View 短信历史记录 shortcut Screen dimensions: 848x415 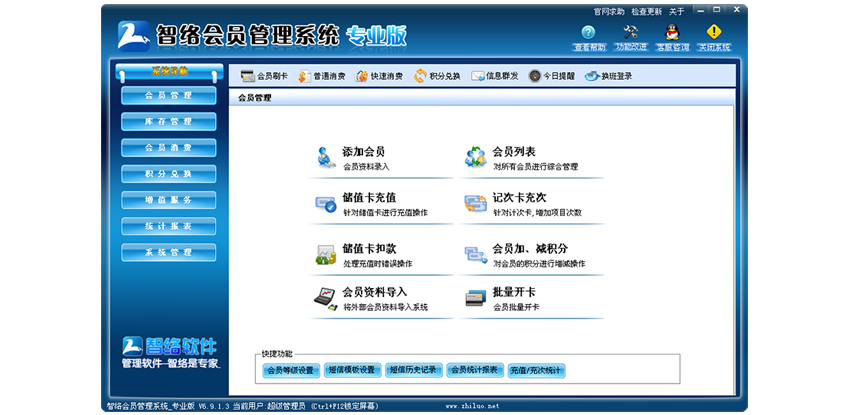(414, 371)
